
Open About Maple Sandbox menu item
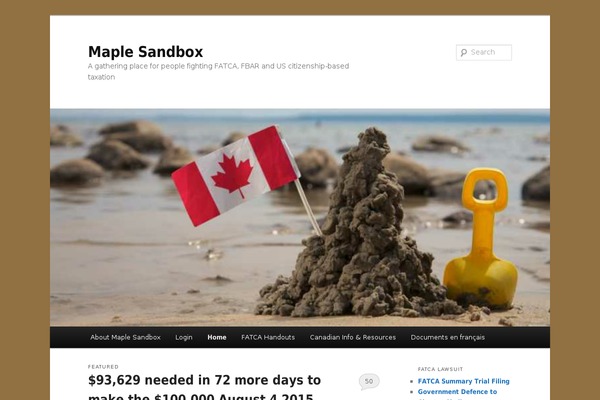coord(126,337)
